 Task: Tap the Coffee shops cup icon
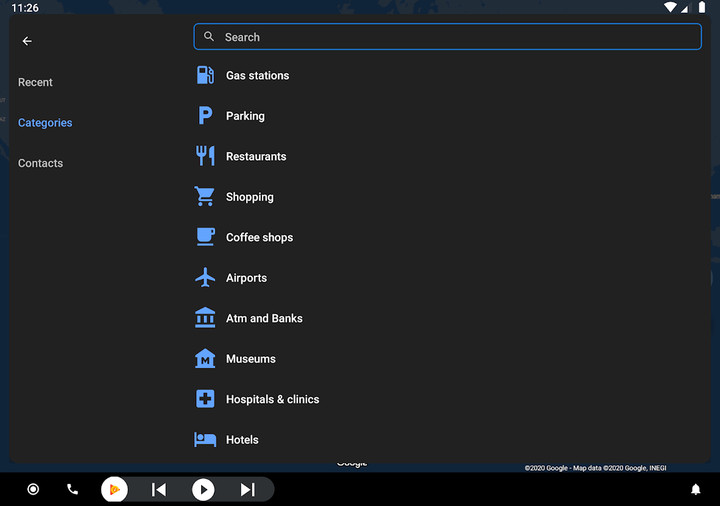click(205, 237)
